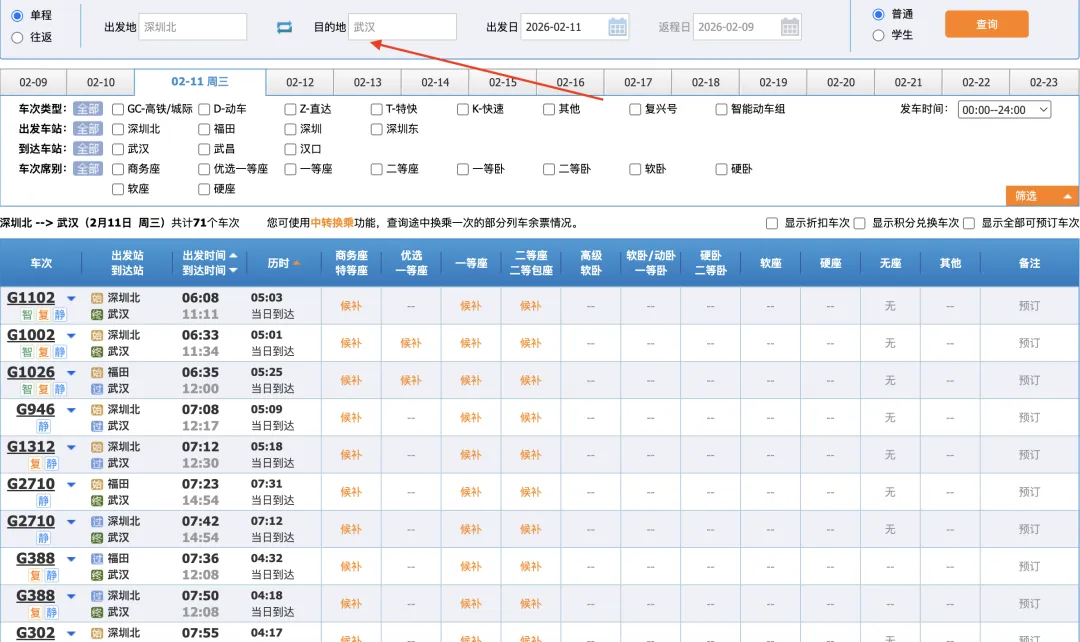Viewport: 1080px width, 642px height.
Task: Click the 目的地 destination input field
Action: (402, 27)
